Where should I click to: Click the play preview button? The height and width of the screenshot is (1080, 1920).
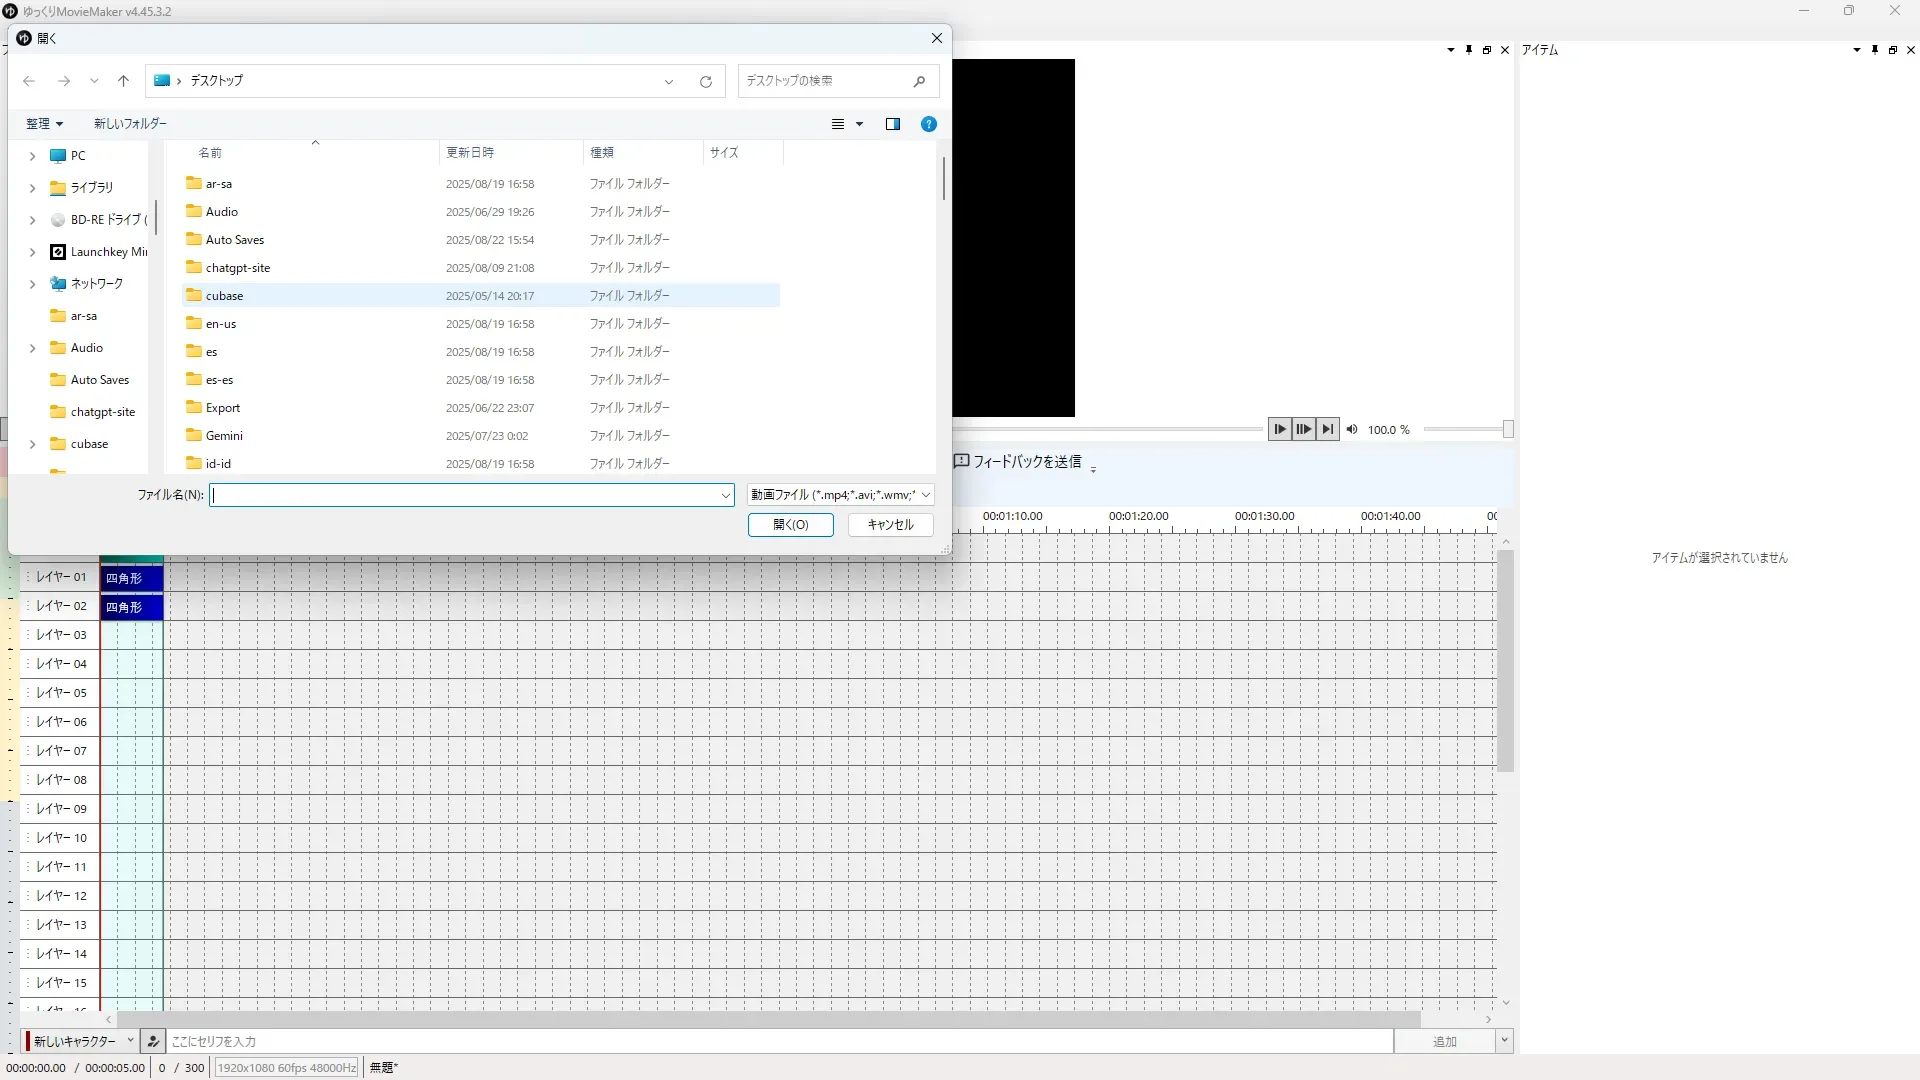tap(1279, 429)
